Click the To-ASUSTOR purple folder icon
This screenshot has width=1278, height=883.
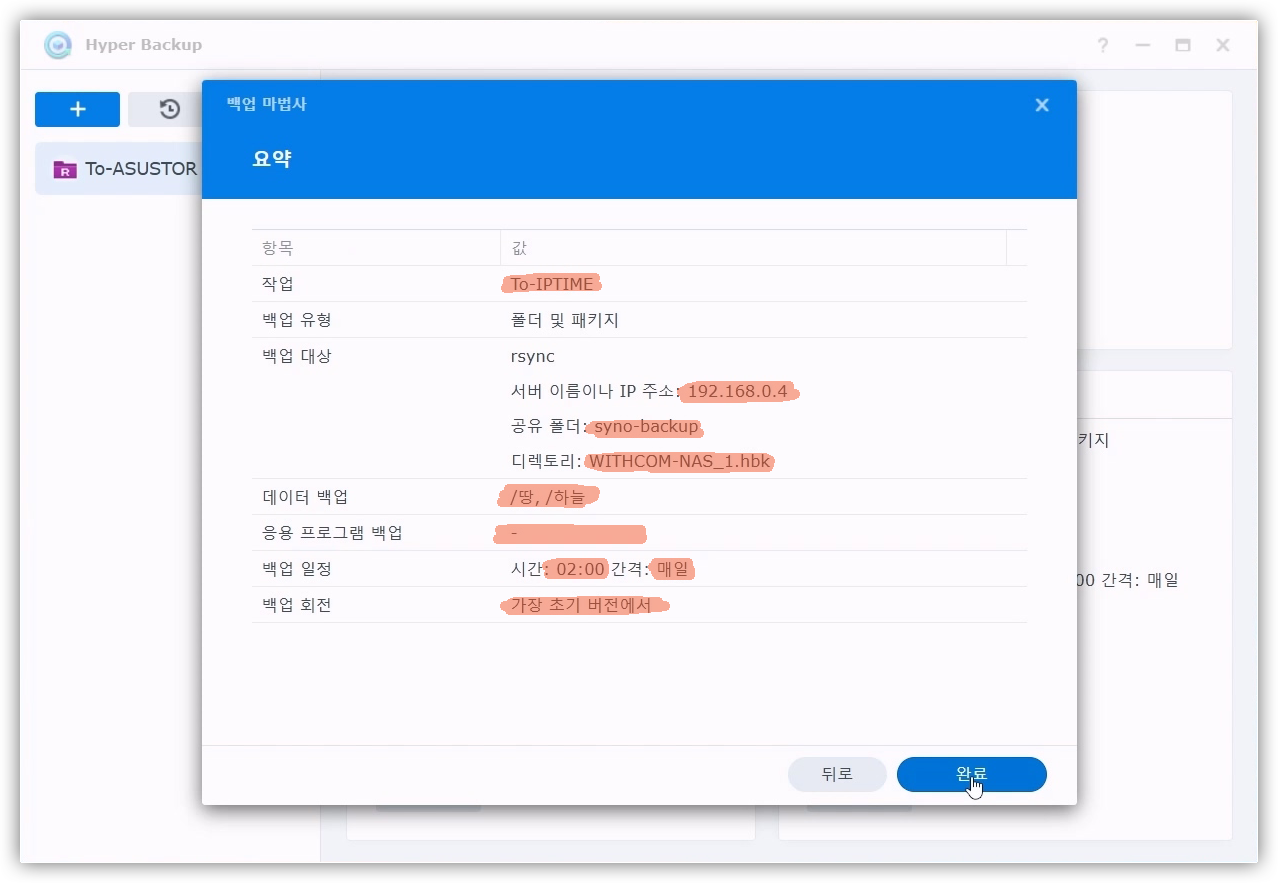(x=65, y=169)
